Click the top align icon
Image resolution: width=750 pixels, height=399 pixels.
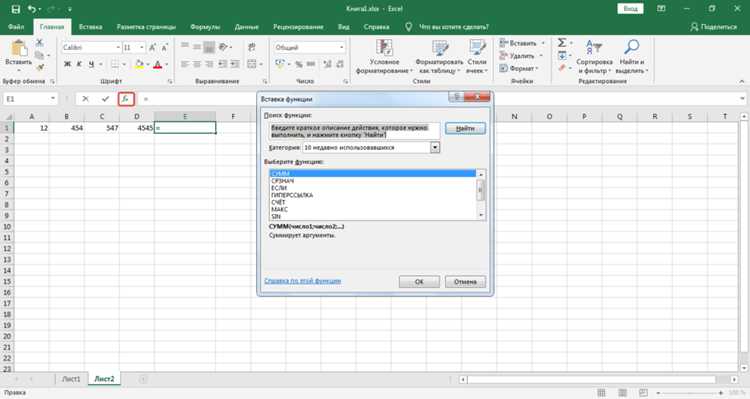[185, 46]
